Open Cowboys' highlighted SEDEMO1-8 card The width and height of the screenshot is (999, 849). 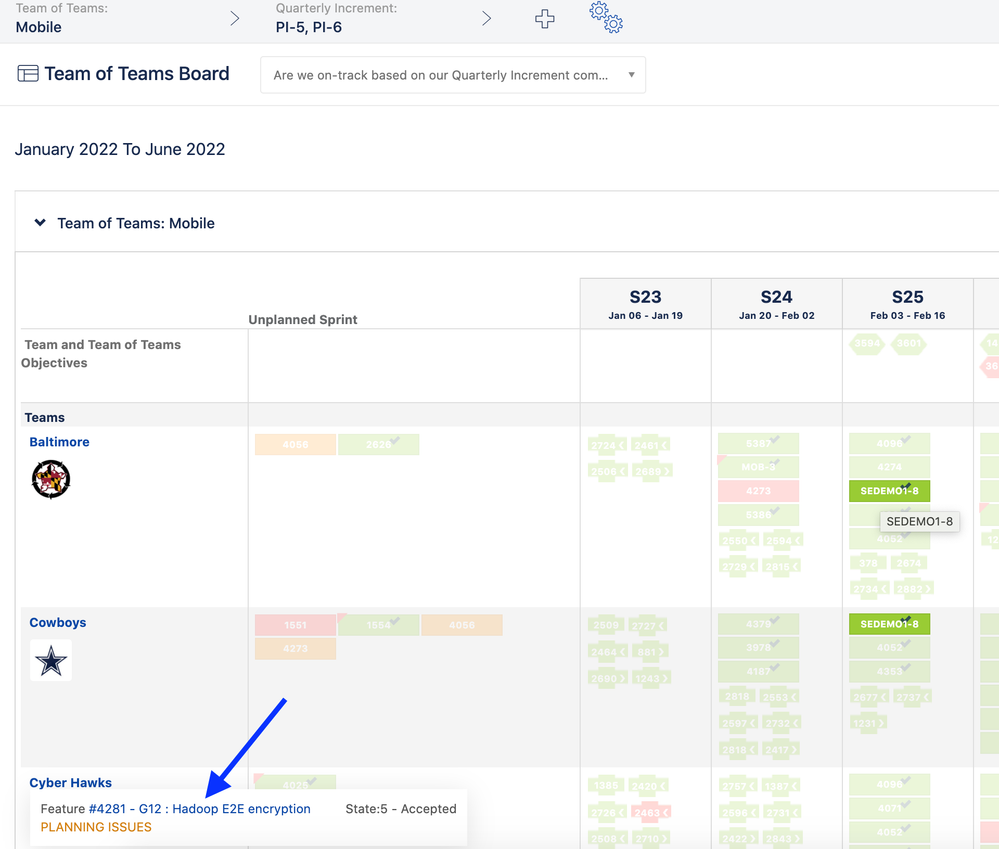(x=889, y=624)
